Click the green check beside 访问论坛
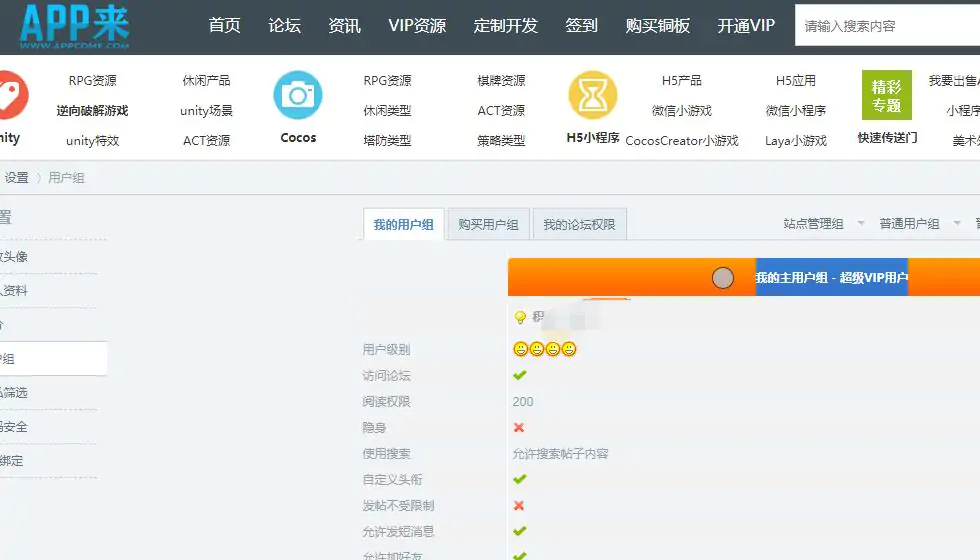This screenshot has height=560, width=980. (x=519, y=375)
